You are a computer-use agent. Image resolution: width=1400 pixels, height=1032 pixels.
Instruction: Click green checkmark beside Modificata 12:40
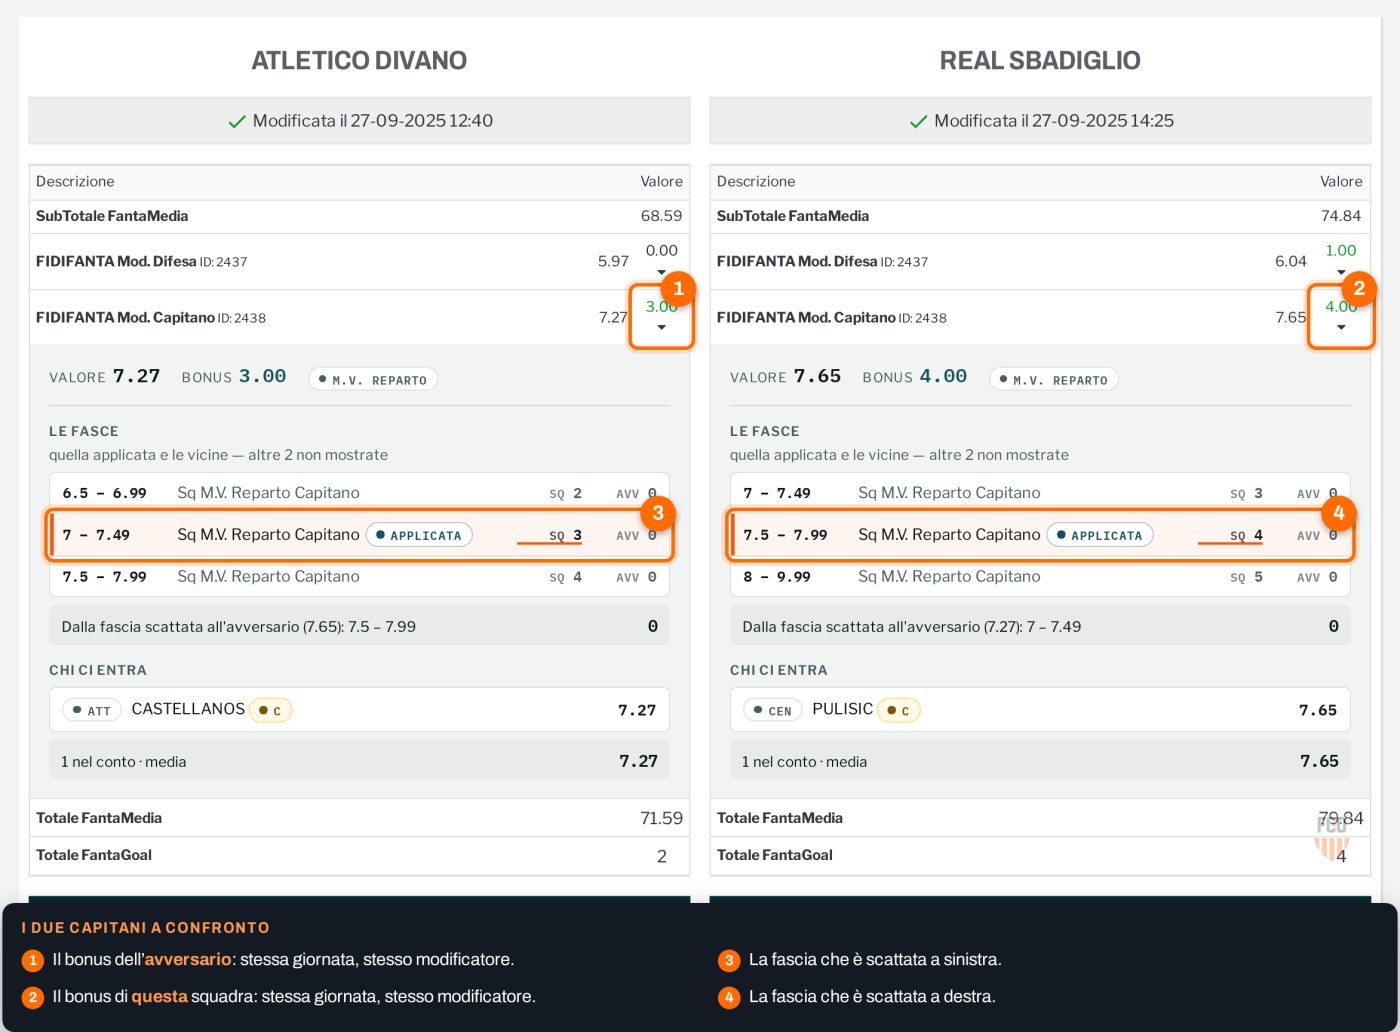pyautogui.click(x=237, y=121)
